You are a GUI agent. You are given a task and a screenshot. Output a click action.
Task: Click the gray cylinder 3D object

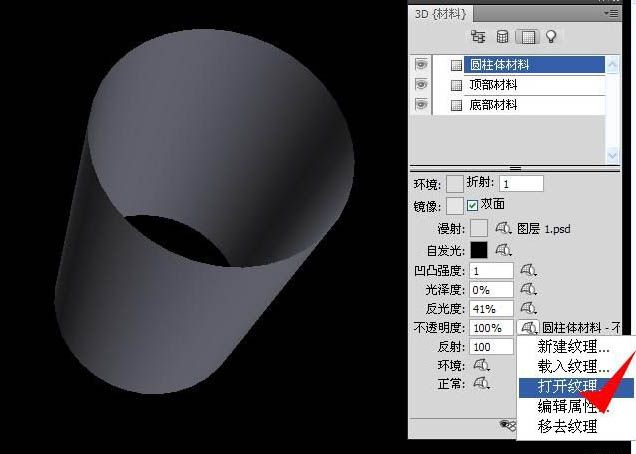(204, 211)
